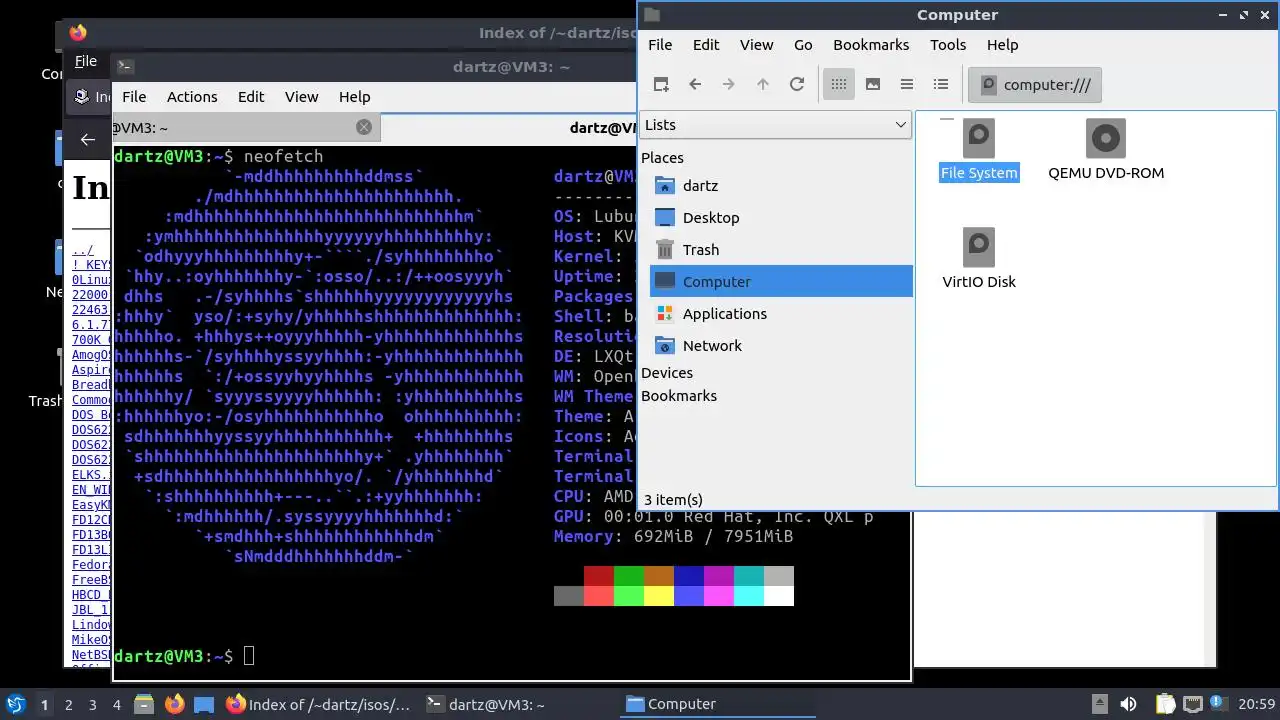Open the terminal Actions menu
The image size is (1280, 720).
192,96
